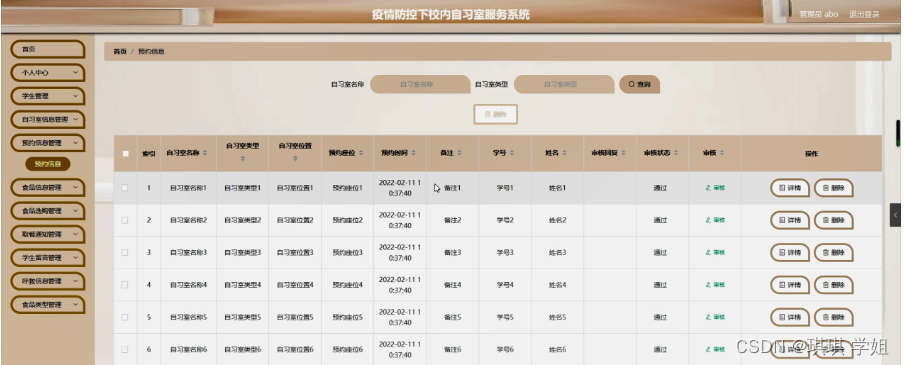Open the 食品类型管理 sidebar menu
The width and height of the screenshot is (904, 365).
point(48,304)
